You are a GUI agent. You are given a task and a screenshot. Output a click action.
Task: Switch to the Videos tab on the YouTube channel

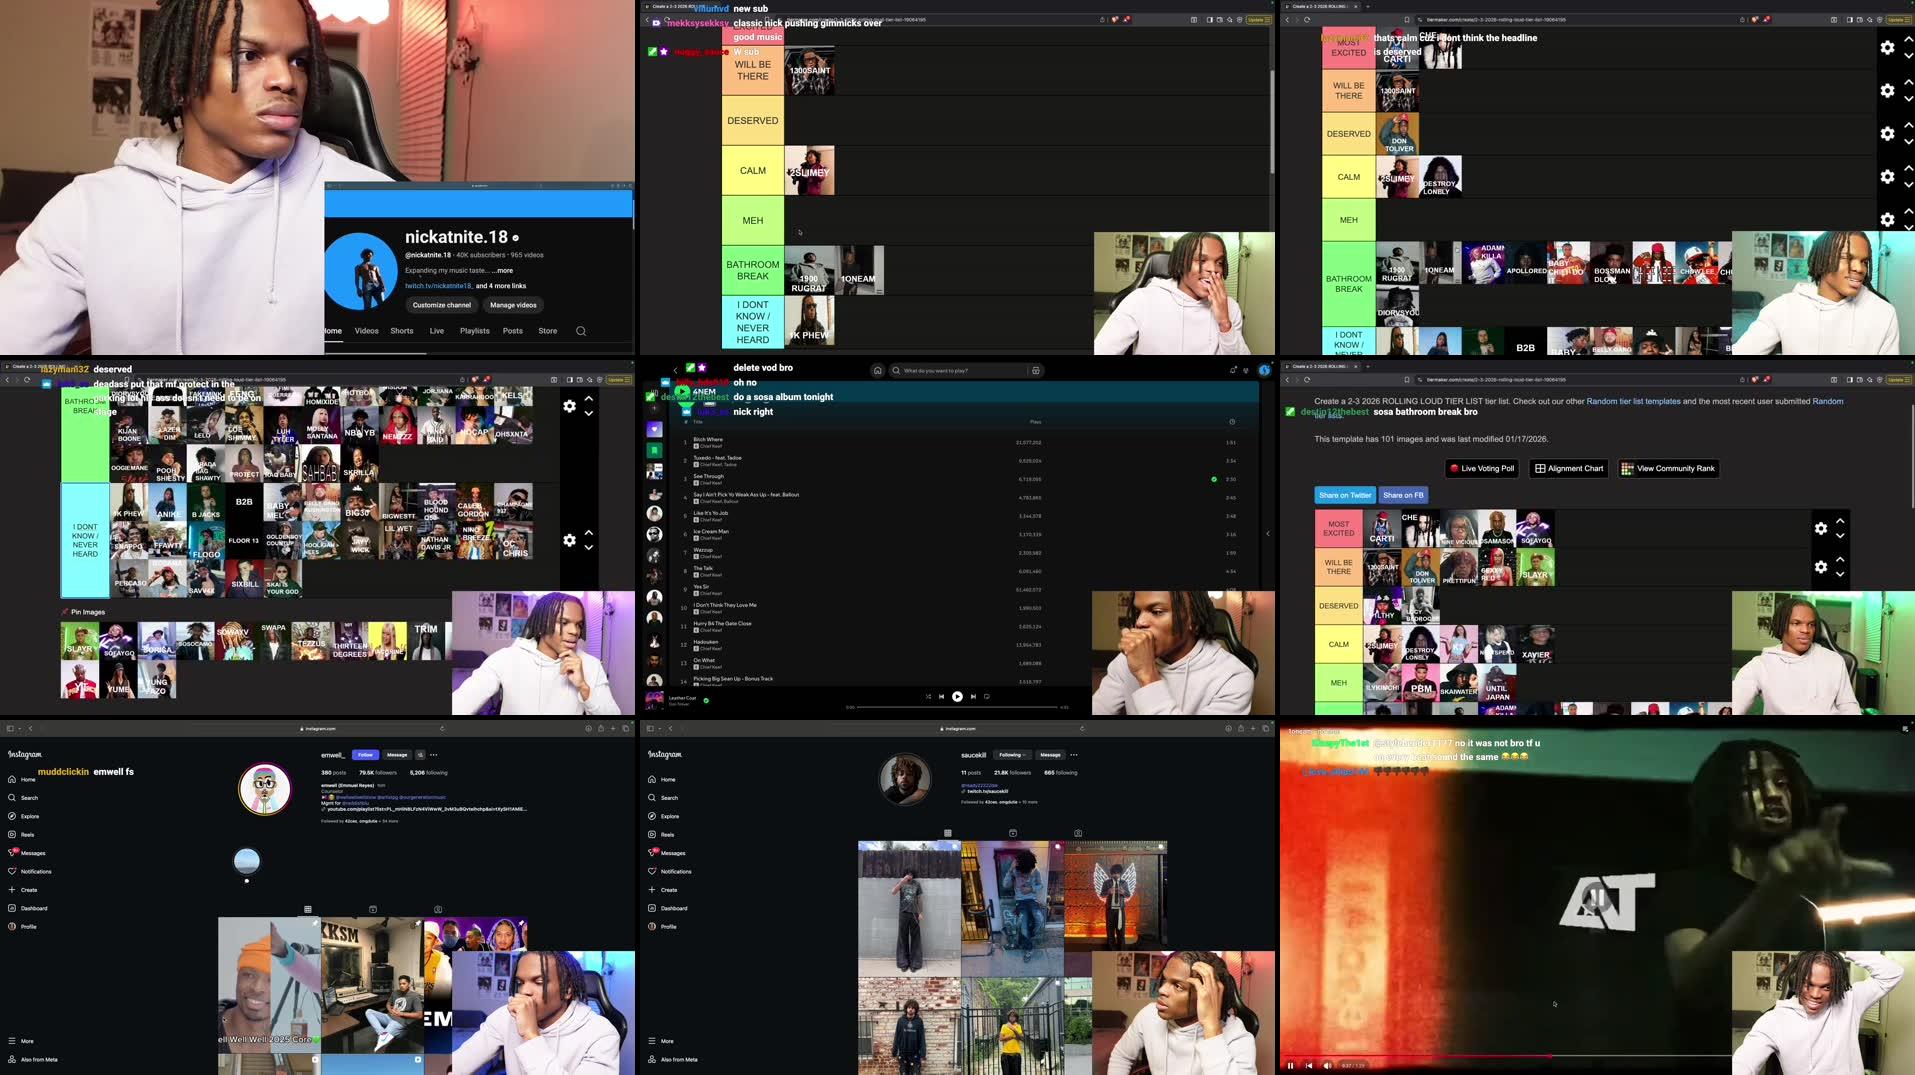(366, 330)
